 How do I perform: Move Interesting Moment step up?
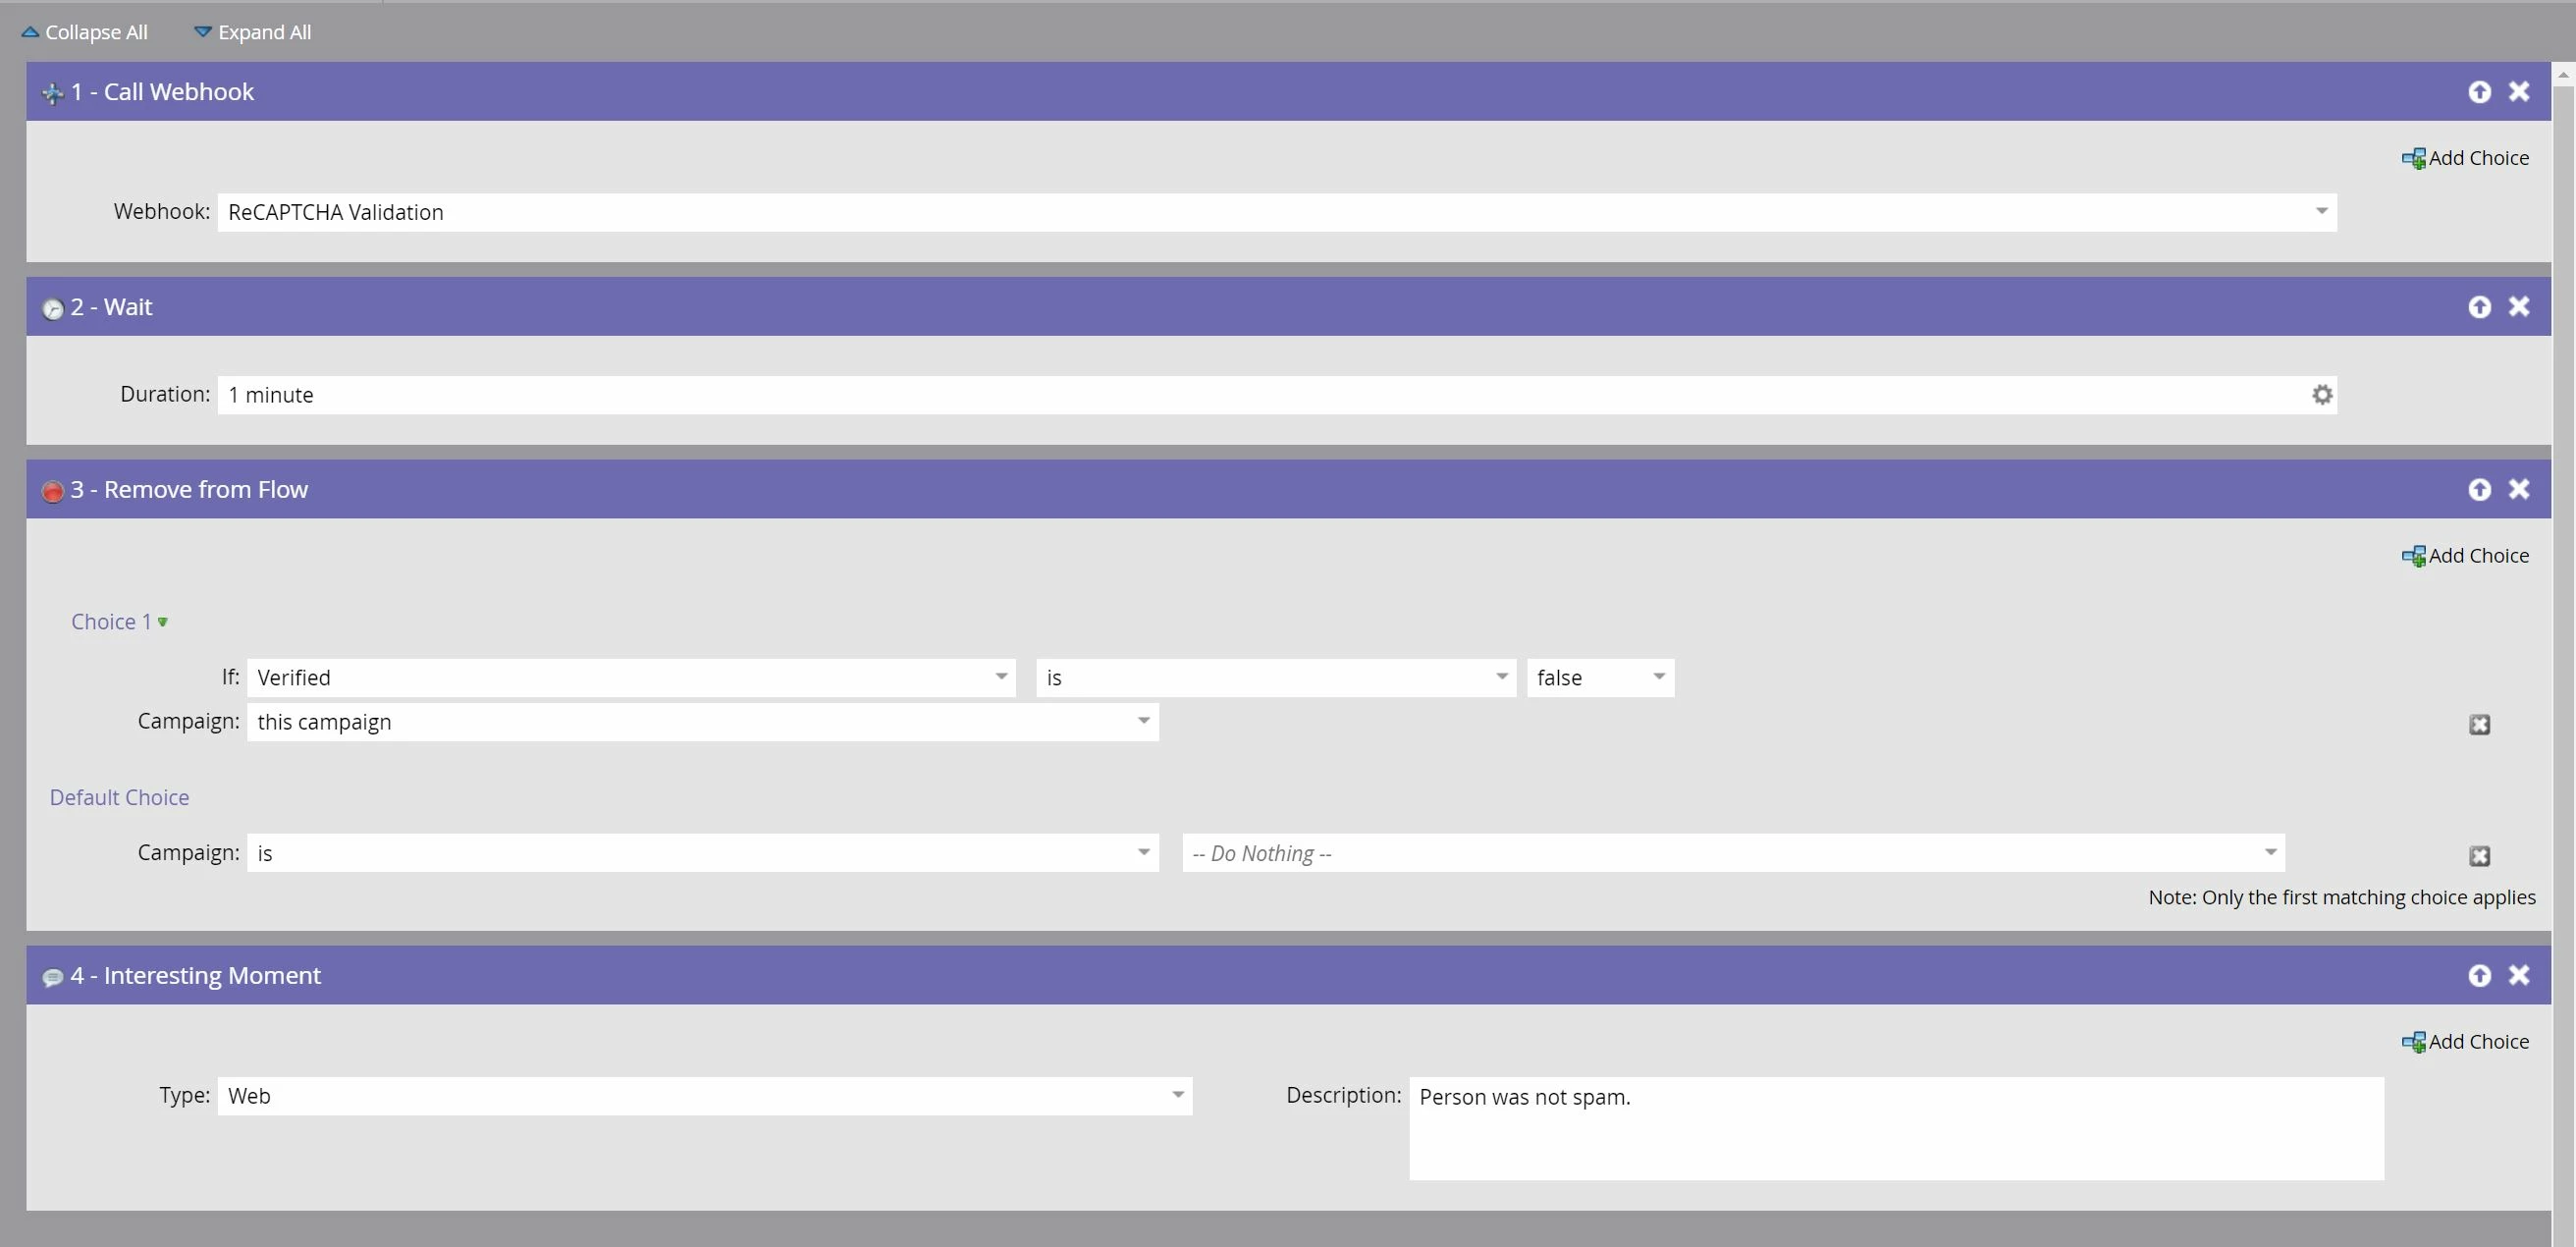point(2479,976)
